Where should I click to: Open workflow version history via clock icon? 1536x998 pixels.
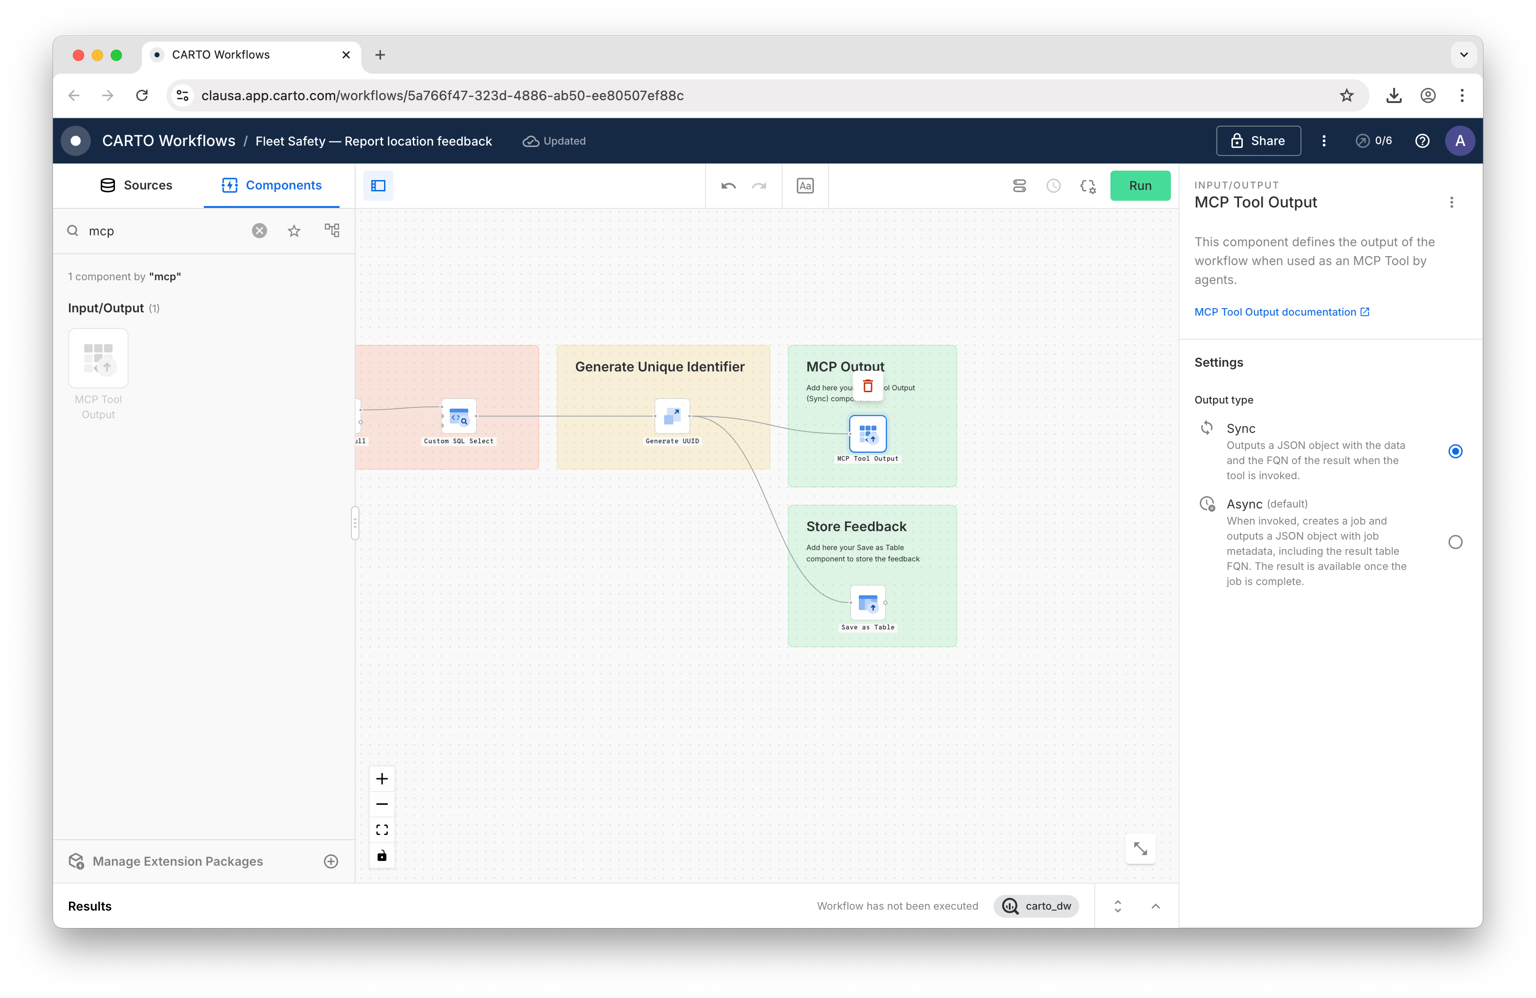[1053, 185]
